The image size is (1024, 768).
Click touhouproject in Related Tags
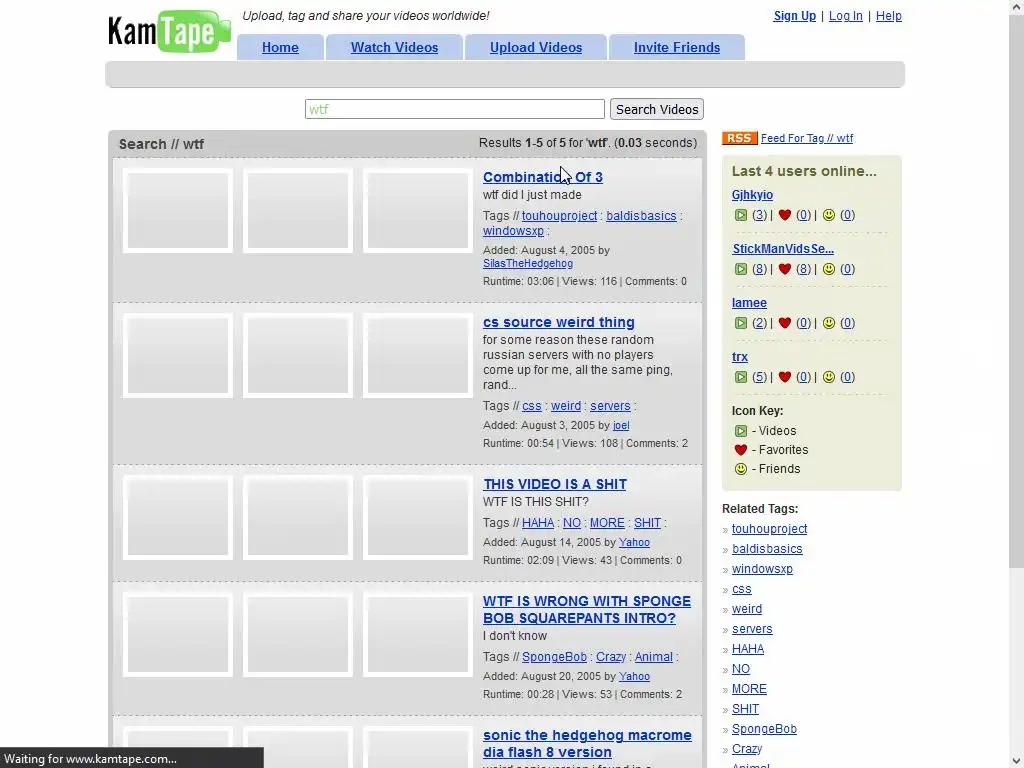[769, 529]
